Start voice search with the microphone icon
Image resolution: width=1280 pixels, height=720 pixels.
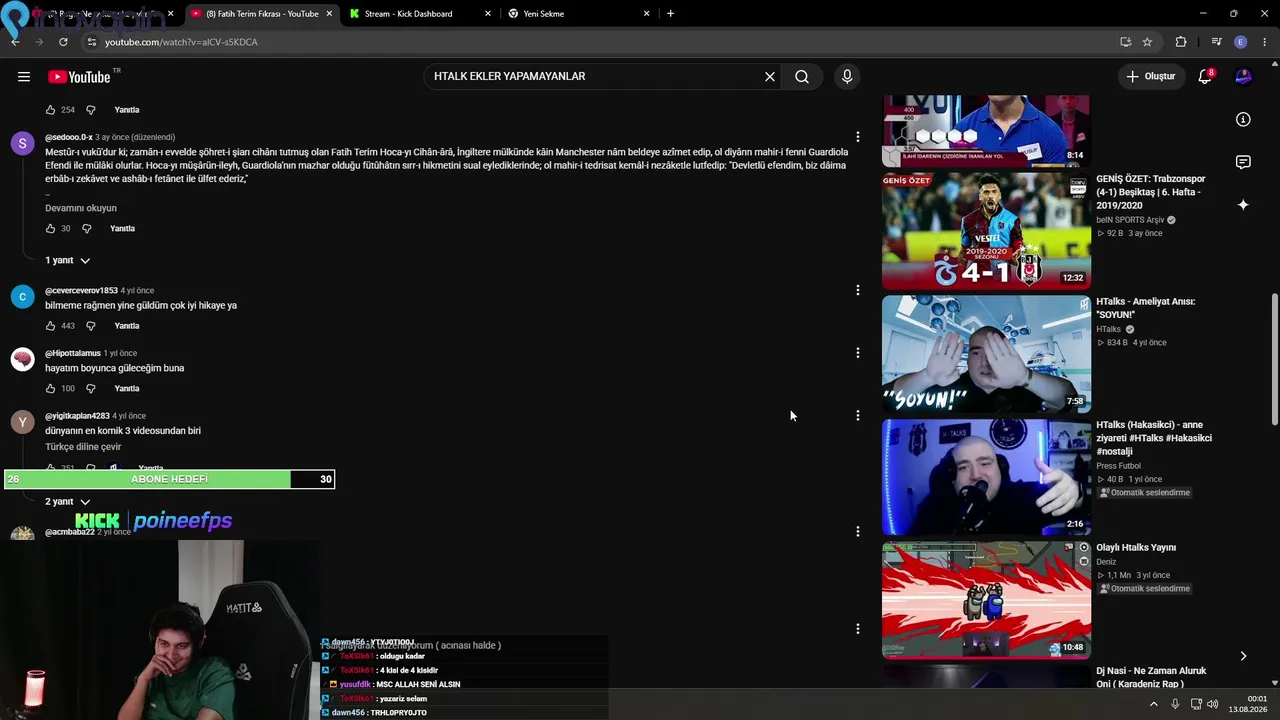(847, 77)
